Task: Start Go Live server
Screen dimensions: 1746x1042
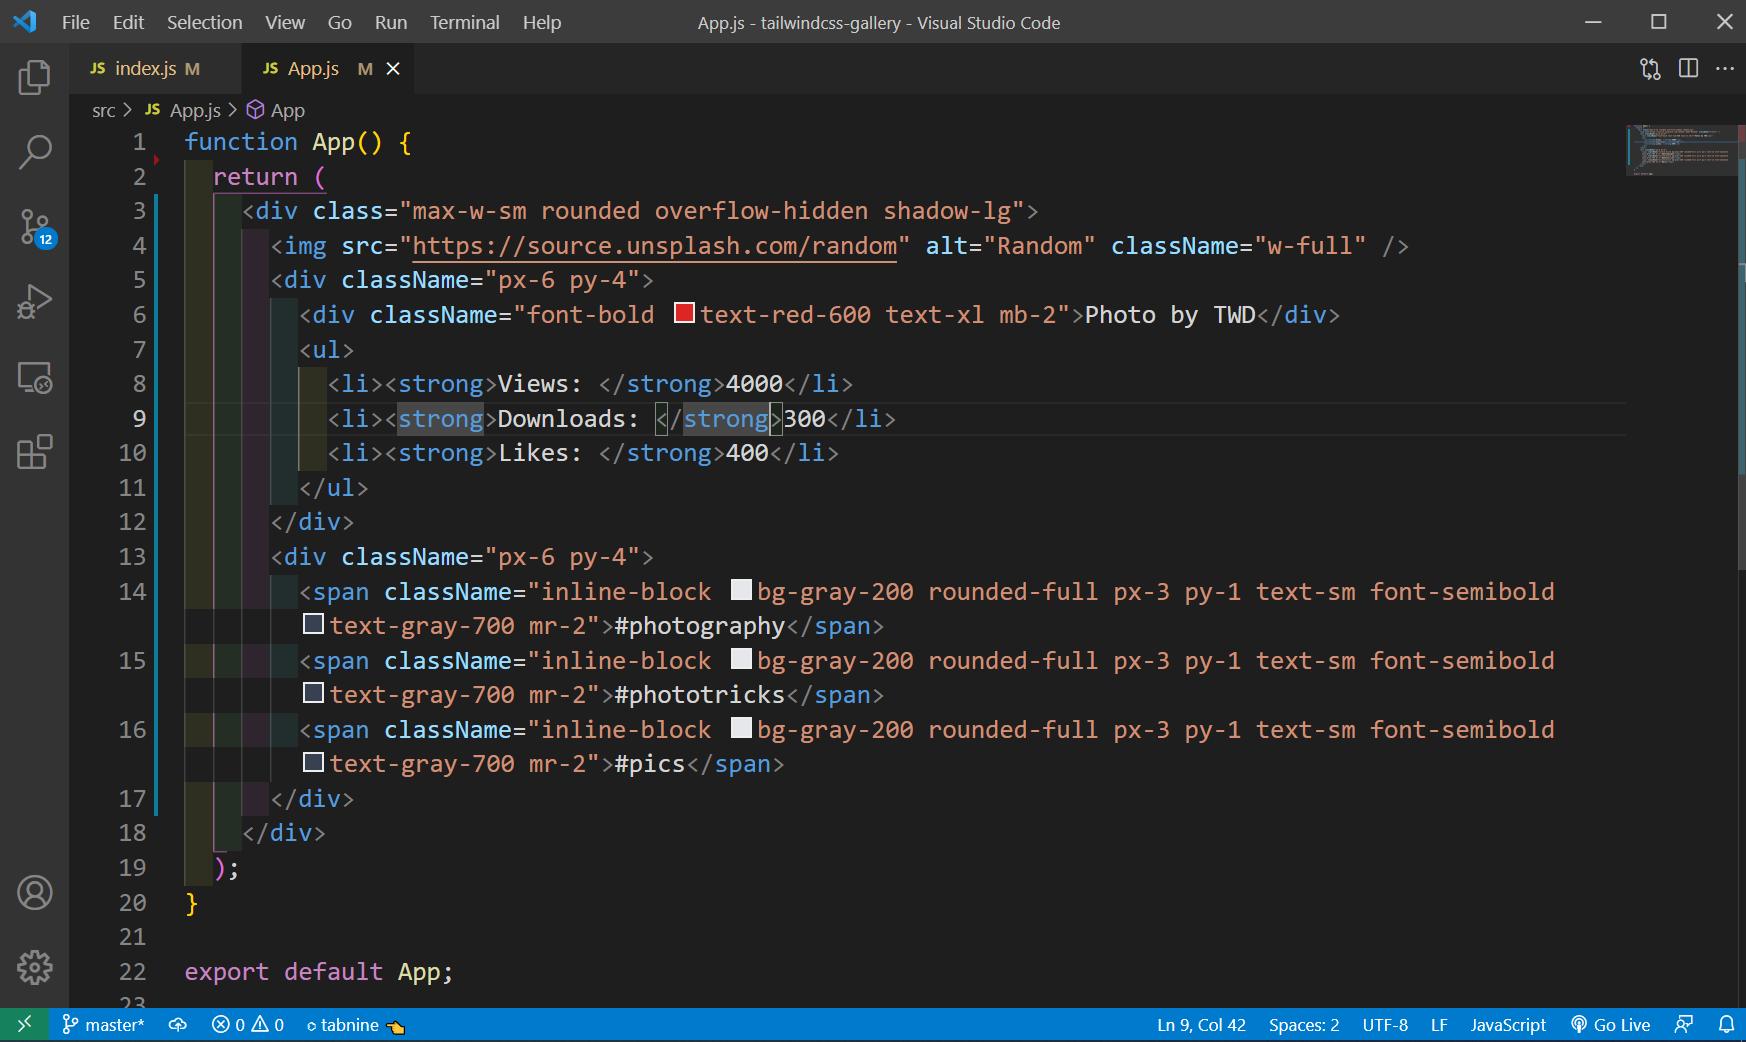Action: 1610,1025
